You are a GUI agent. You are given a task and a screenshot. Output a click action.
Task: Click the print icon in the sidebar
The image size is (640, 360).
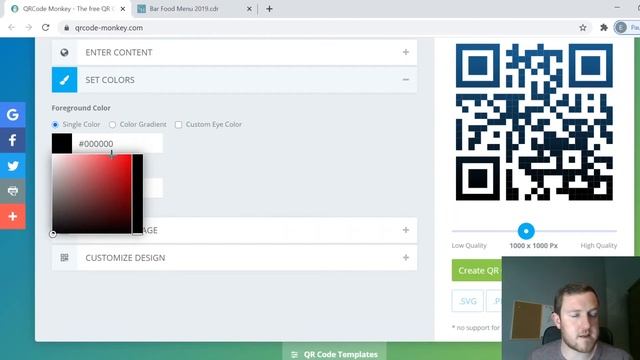click(13, 191)
